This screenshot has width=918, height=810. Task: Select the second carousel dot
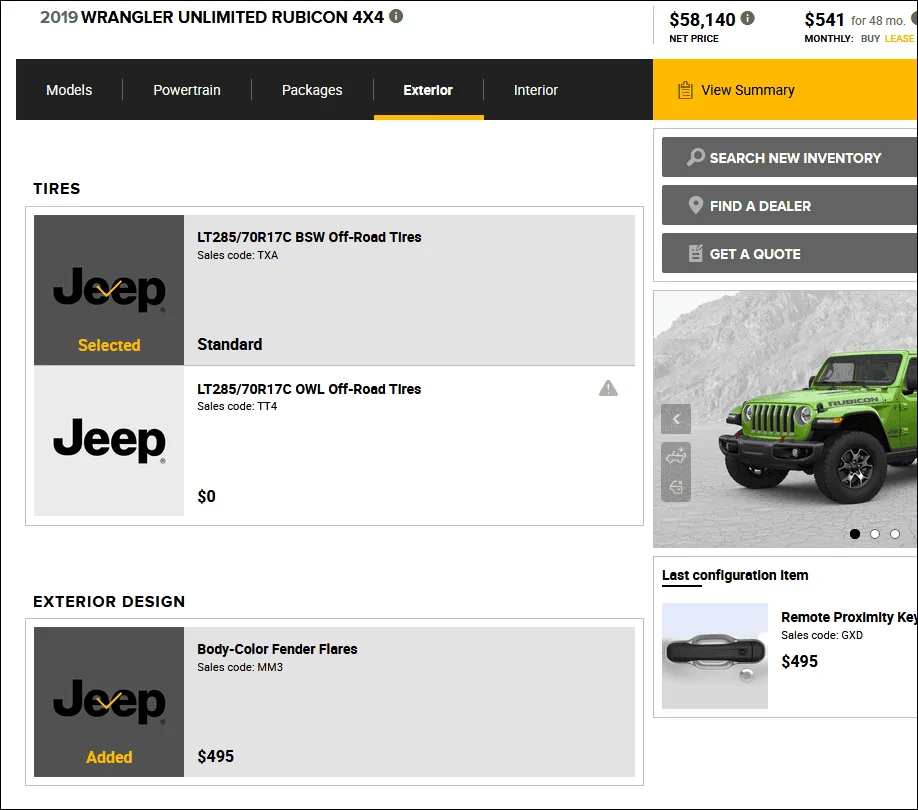(x=875, y=534)
